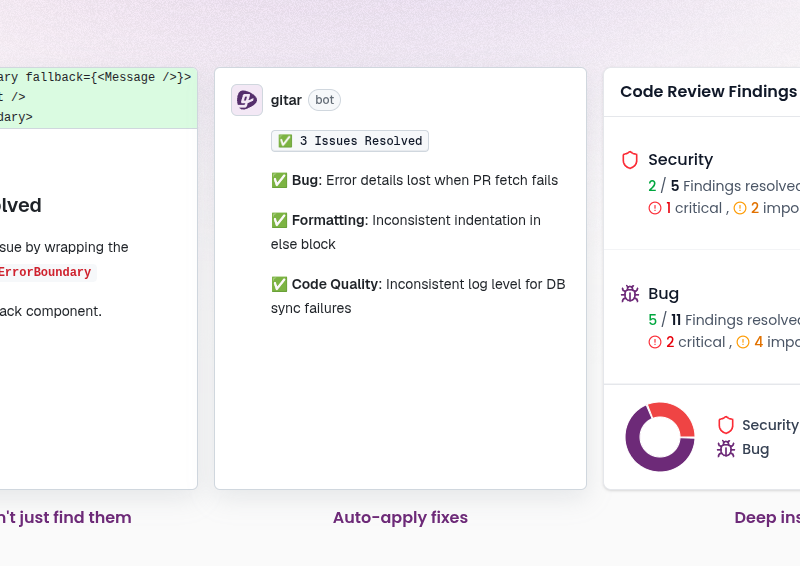This screenshot has height=566, width=800.
Task: Click 'sue by wrapping the' text in left card
Action: pyautogui.click(x=64, y=248)
